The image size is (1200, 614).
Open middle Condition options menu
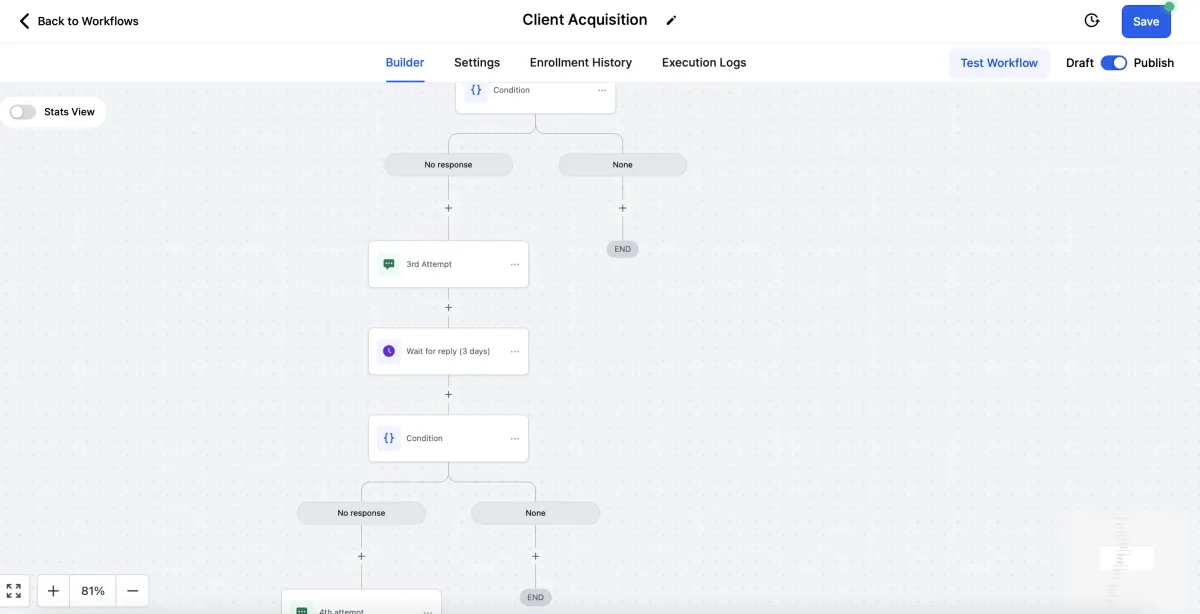[x=515, y=439]
